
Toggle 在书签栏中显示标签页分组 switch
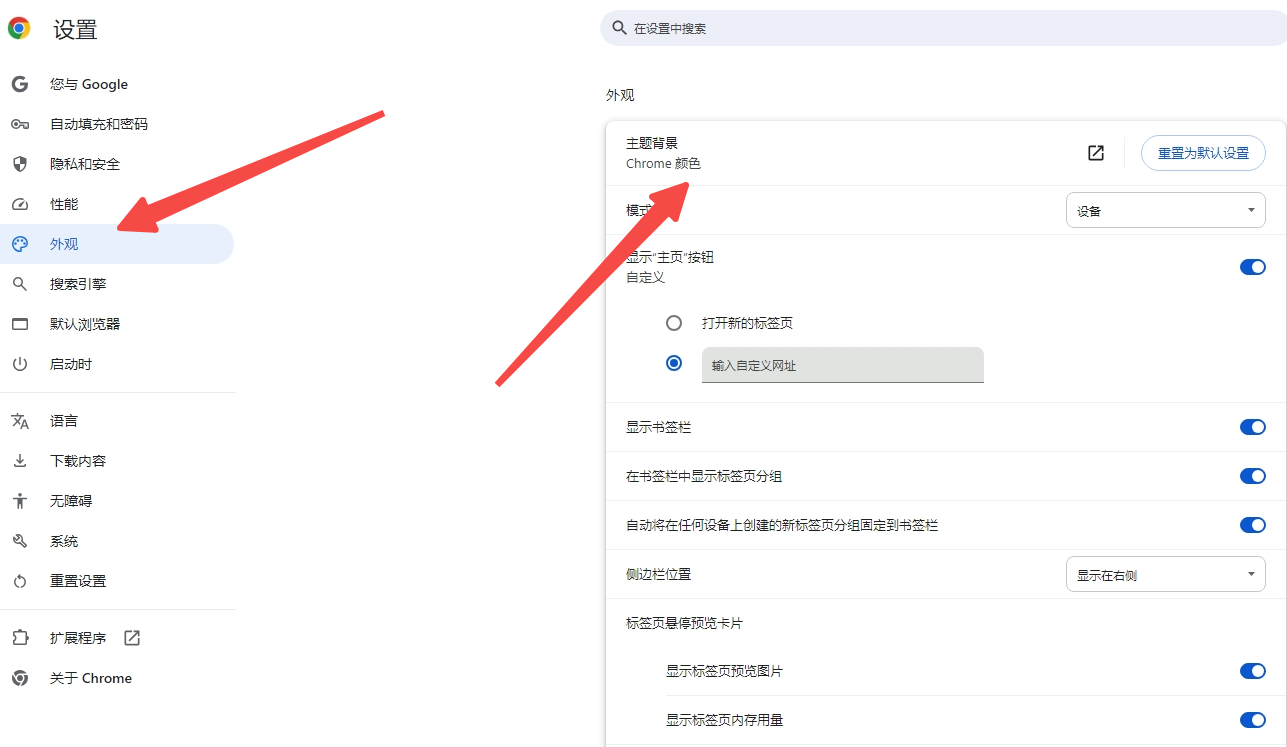(1253, 476)
